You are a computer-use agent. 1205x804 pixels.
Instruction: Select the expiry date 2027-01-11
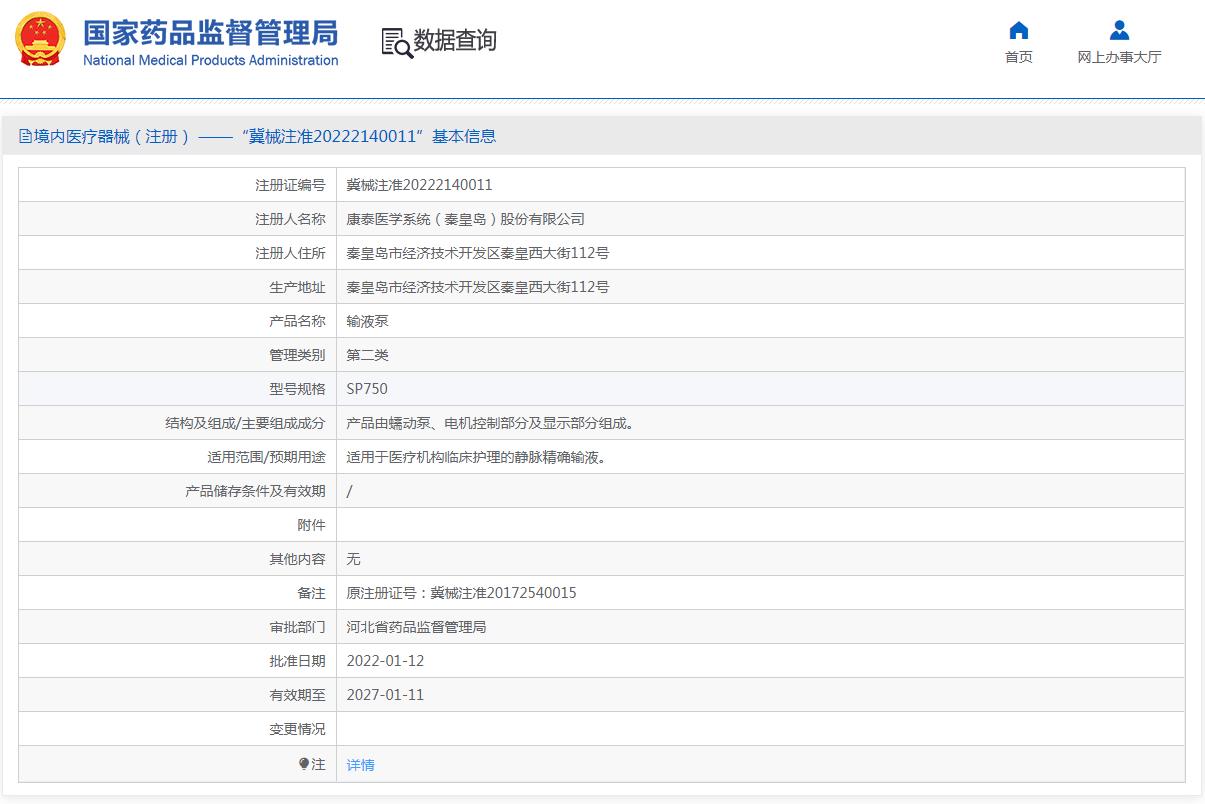[x=385, y=695]
